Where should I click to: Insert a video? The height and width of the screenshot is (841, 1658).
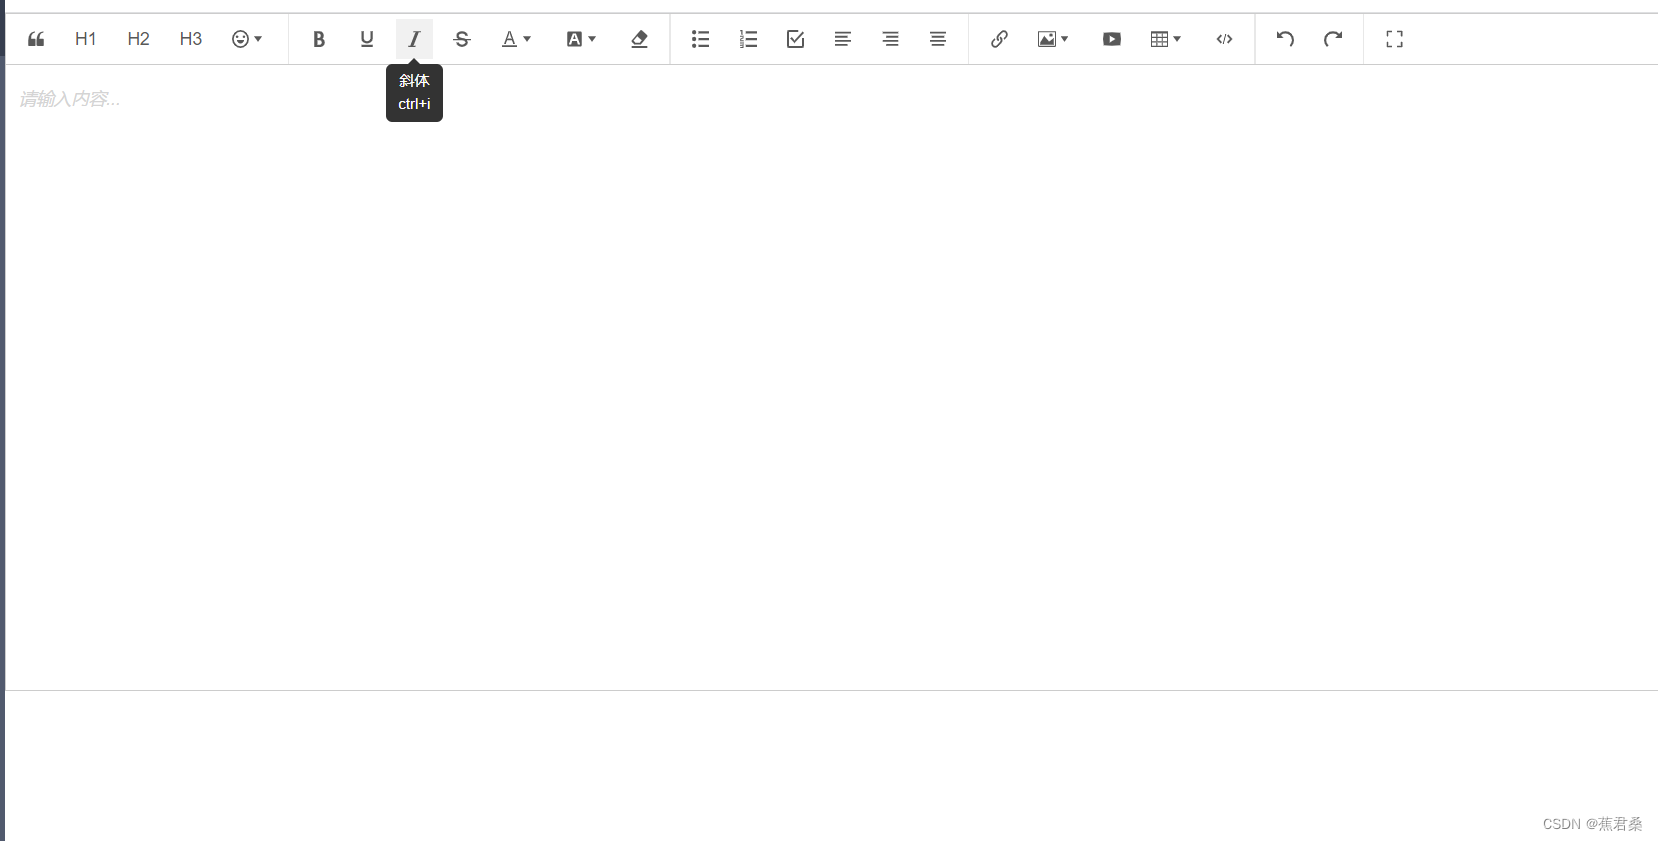tap(1112, 39)
